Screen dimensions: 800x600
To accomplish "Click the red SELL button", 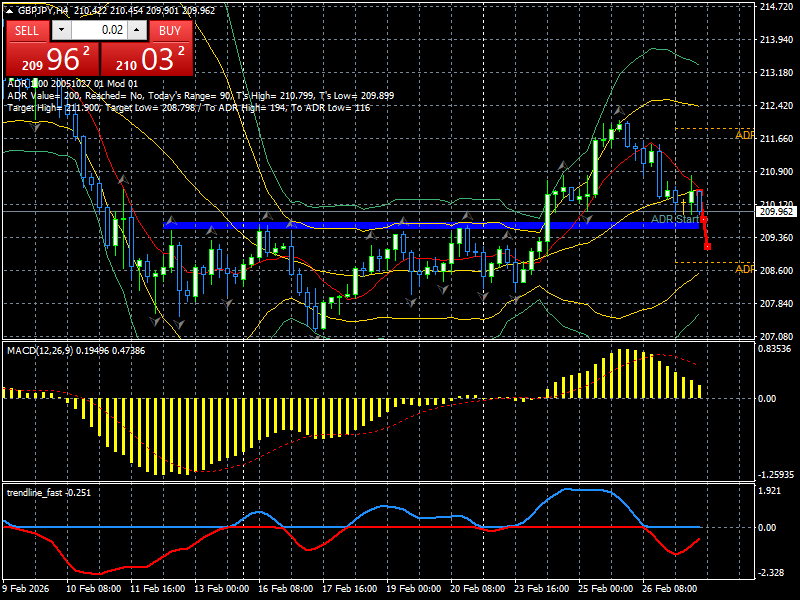I will tap(28, 31).
